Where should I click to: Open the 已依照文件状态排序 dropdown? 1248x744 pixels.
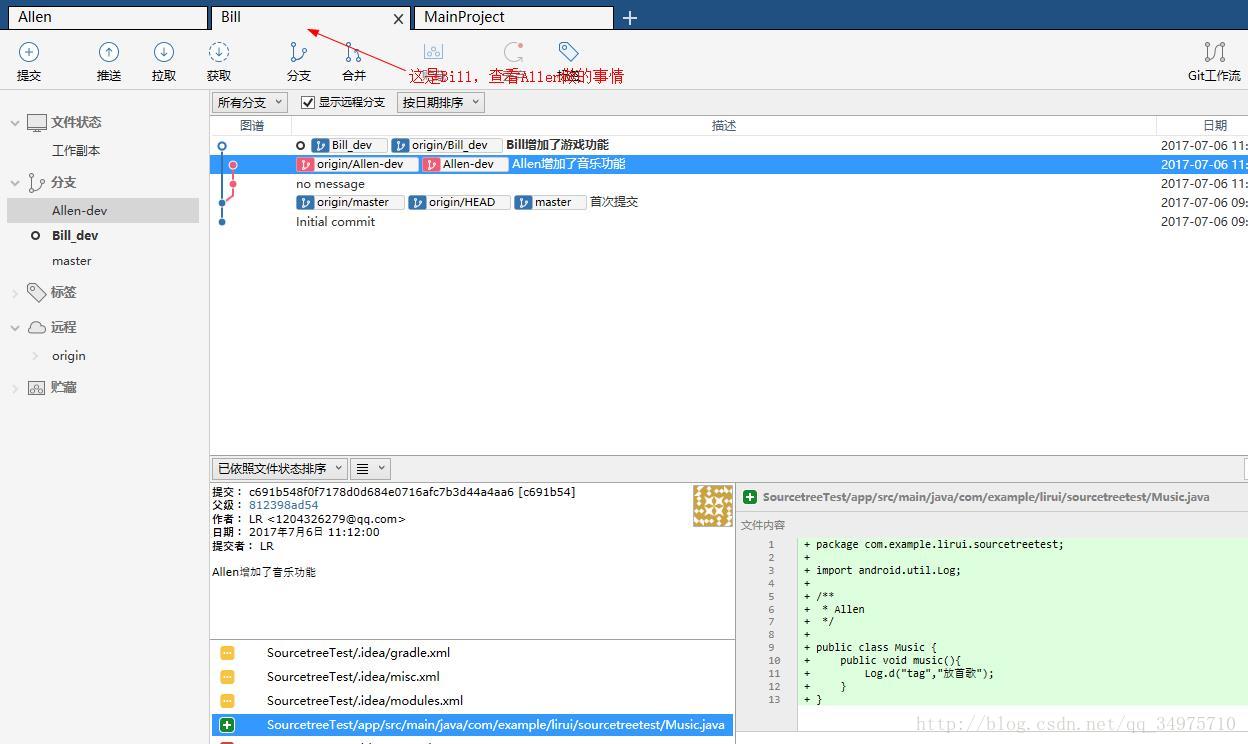click(279, 468)
